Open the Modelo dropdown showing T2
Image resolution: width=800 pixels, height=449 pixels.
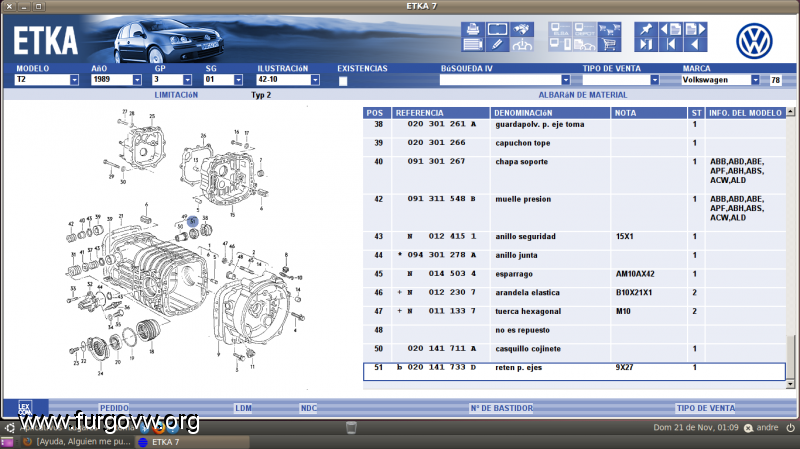[74, 80]
